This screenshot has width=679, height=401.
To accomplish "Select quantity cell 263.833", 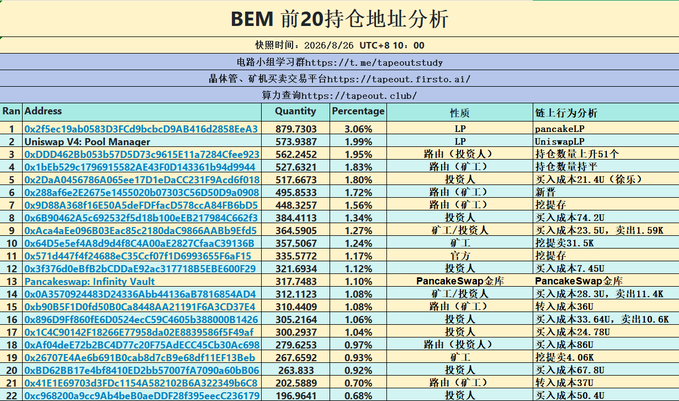I will (296, 370).
